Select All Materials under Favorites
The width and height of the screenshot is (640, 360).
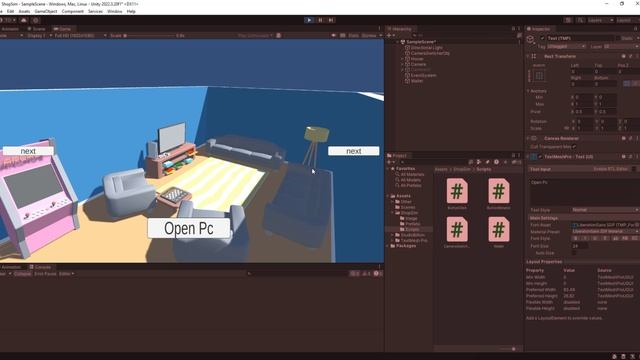tap(412, 174)
